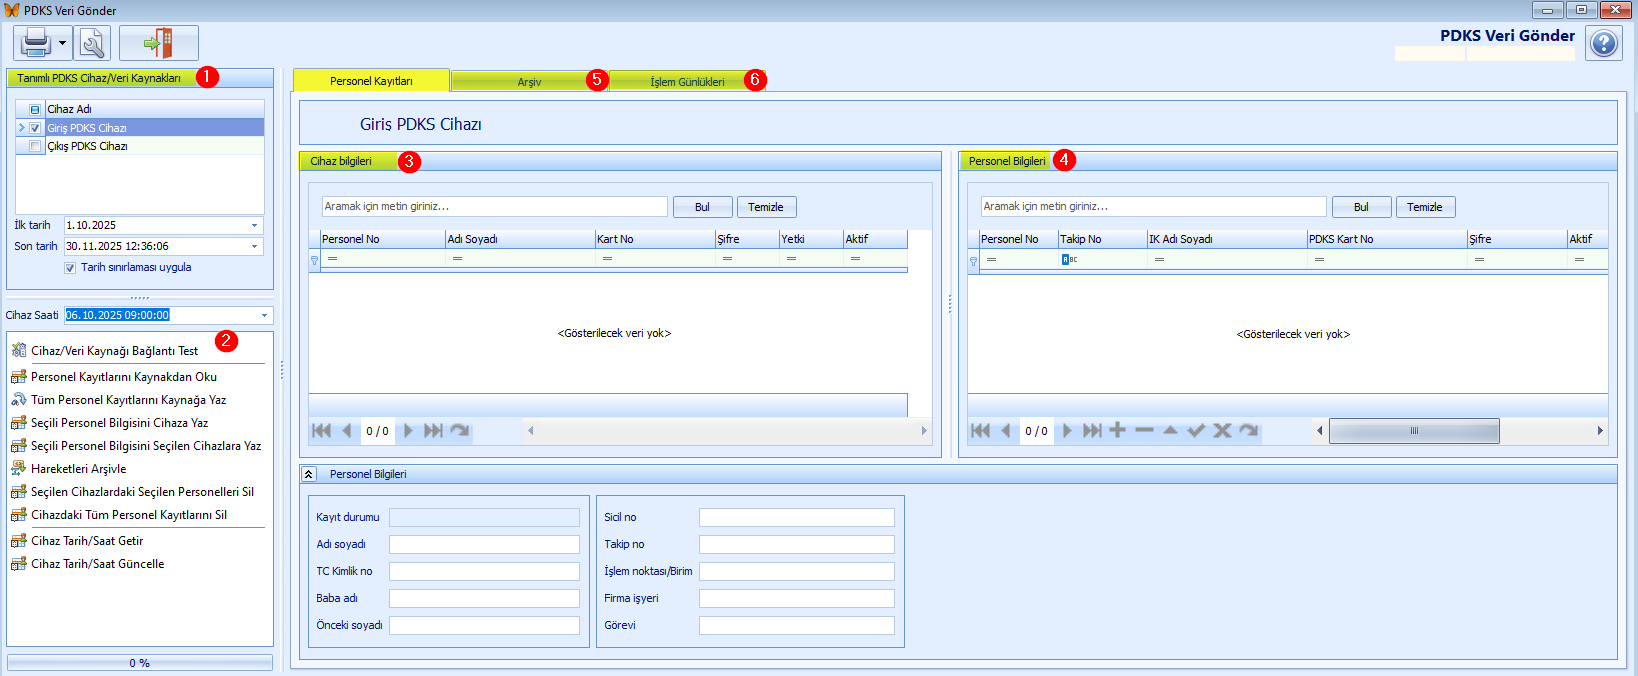The width and height of the screenshot is (1638, 676).
Task: Check the Çıkış PDKS Cihazı checkbox
Action: [35, 146]
